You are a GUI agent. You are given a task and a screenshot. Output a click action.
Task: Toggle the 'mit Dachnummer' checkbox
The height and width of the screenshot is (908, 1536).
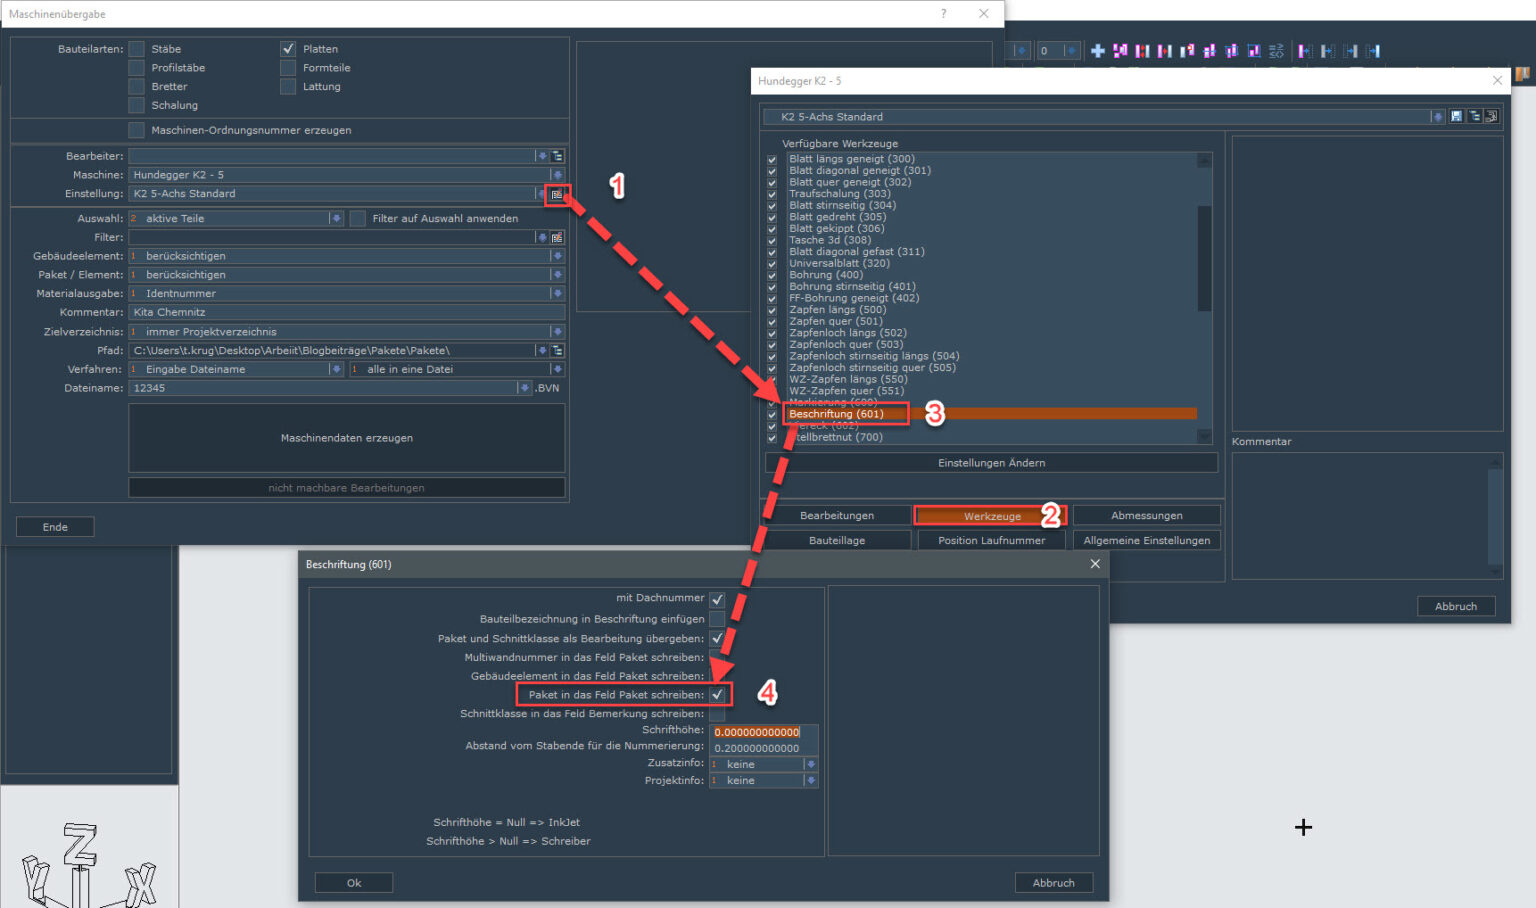717,599
